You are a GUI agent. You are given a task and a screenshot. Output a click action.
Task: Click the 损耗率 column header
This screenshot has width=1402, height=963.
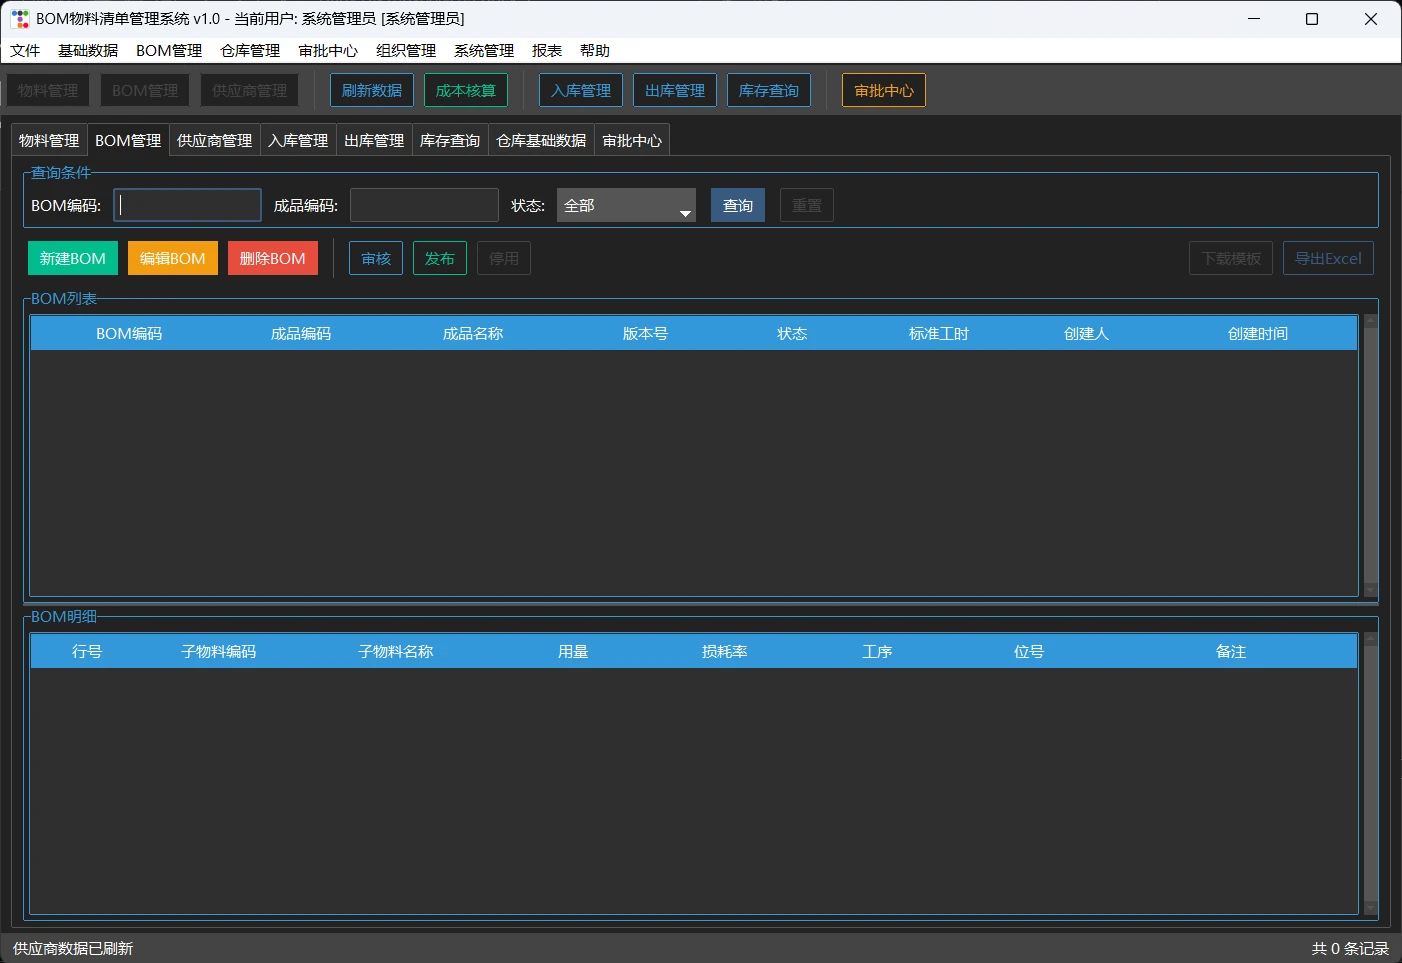point(725,652)
